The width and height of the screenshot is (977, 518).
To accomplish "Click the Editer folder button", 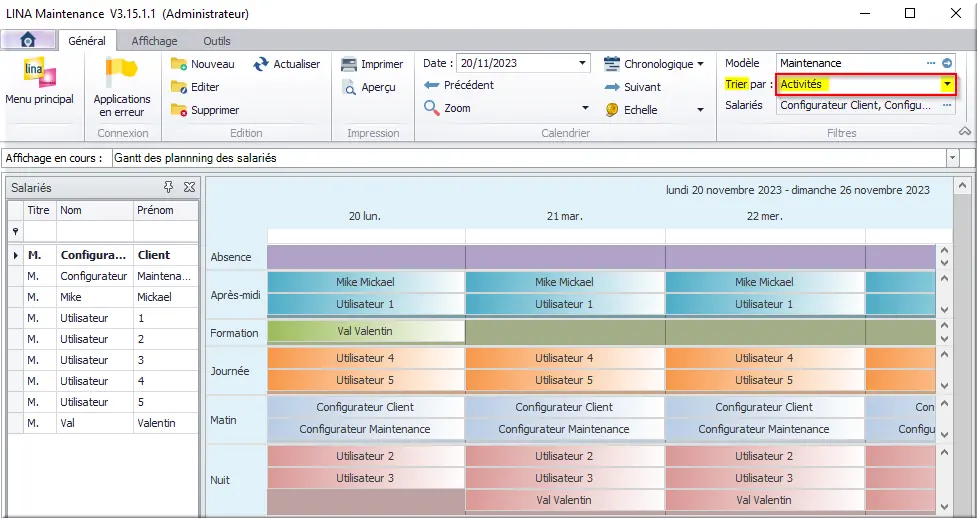I will coord(195,87).
